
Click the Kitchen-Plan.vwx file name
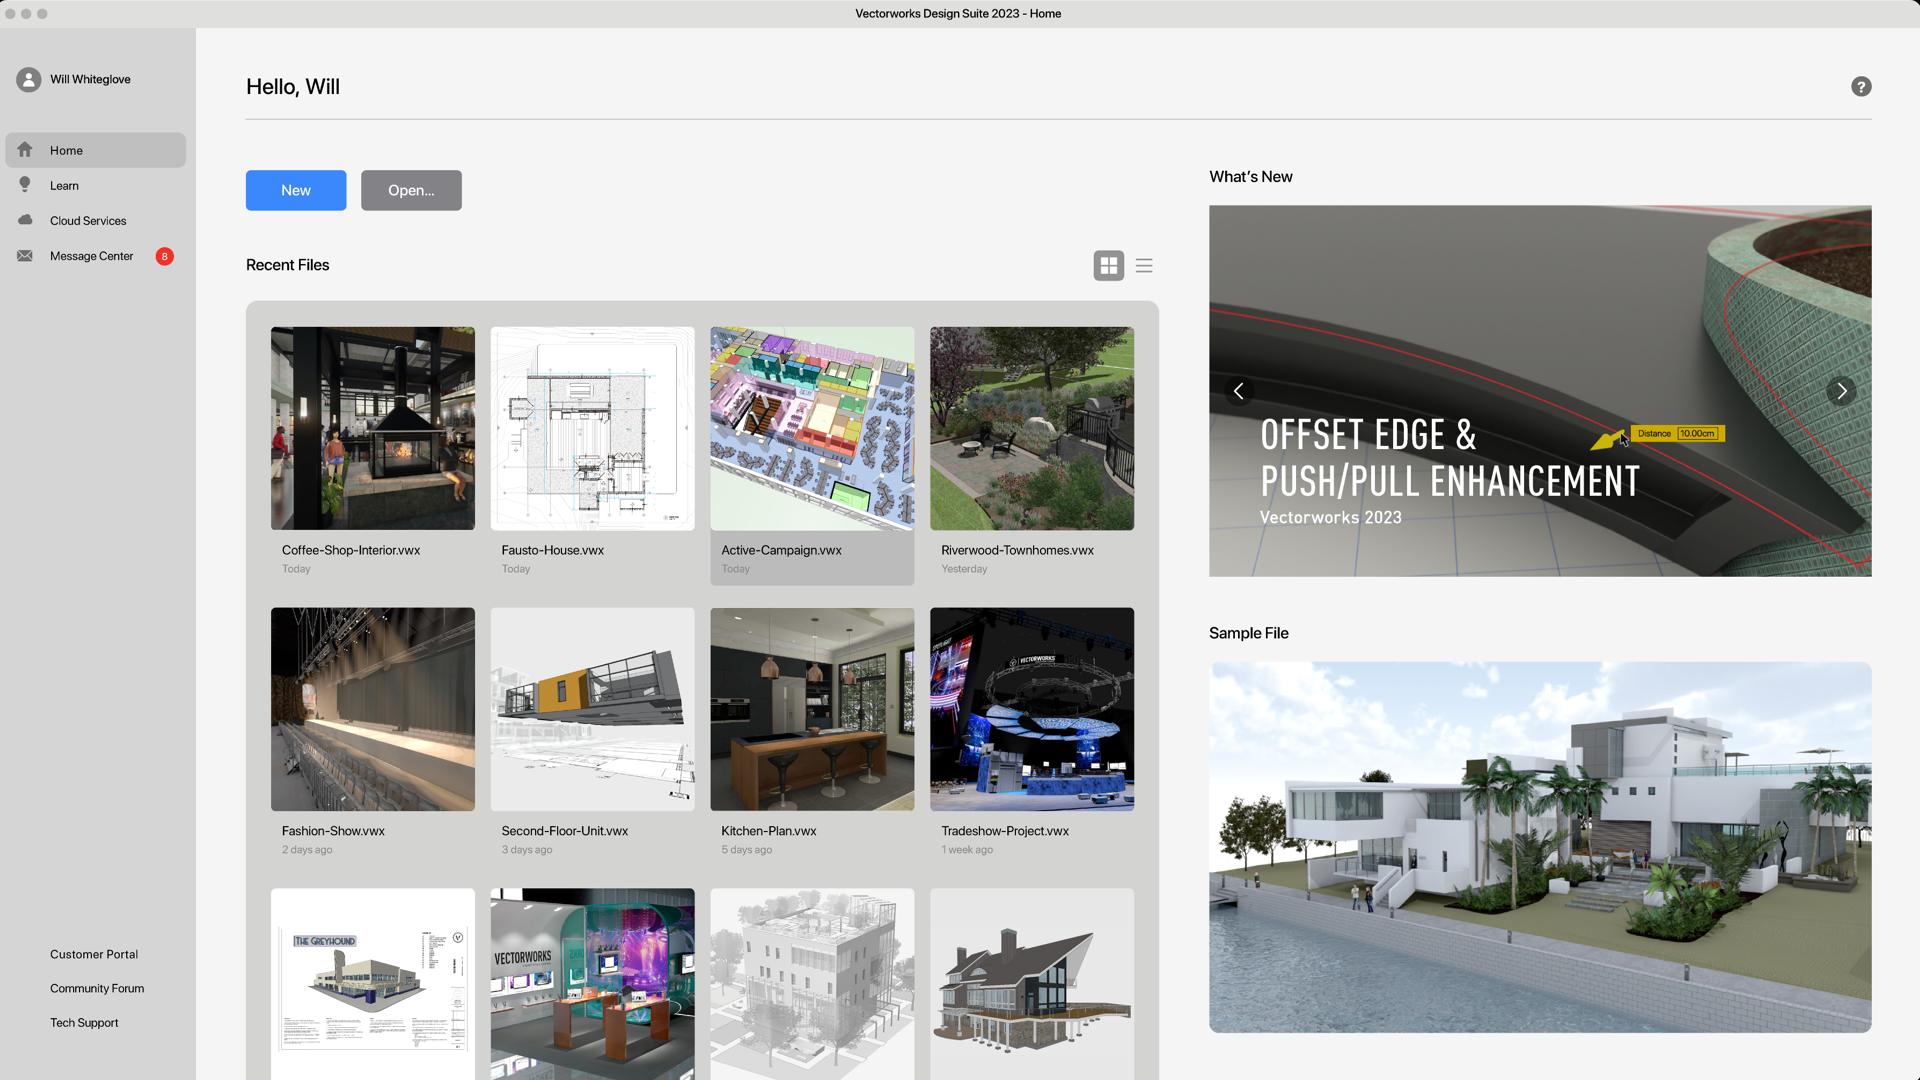[769, 831]
